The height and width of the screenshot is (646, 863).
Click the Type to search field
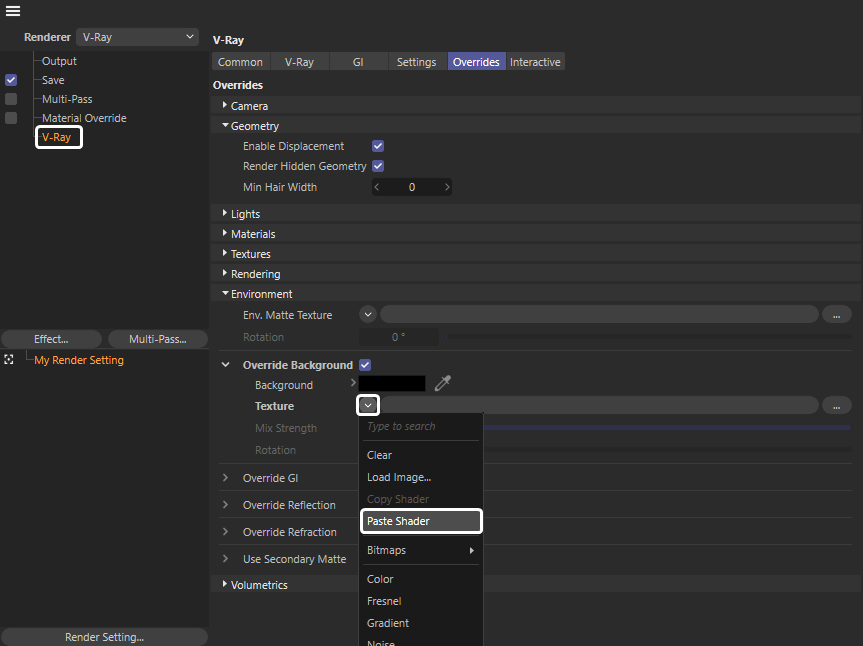(x=420, y=426)
